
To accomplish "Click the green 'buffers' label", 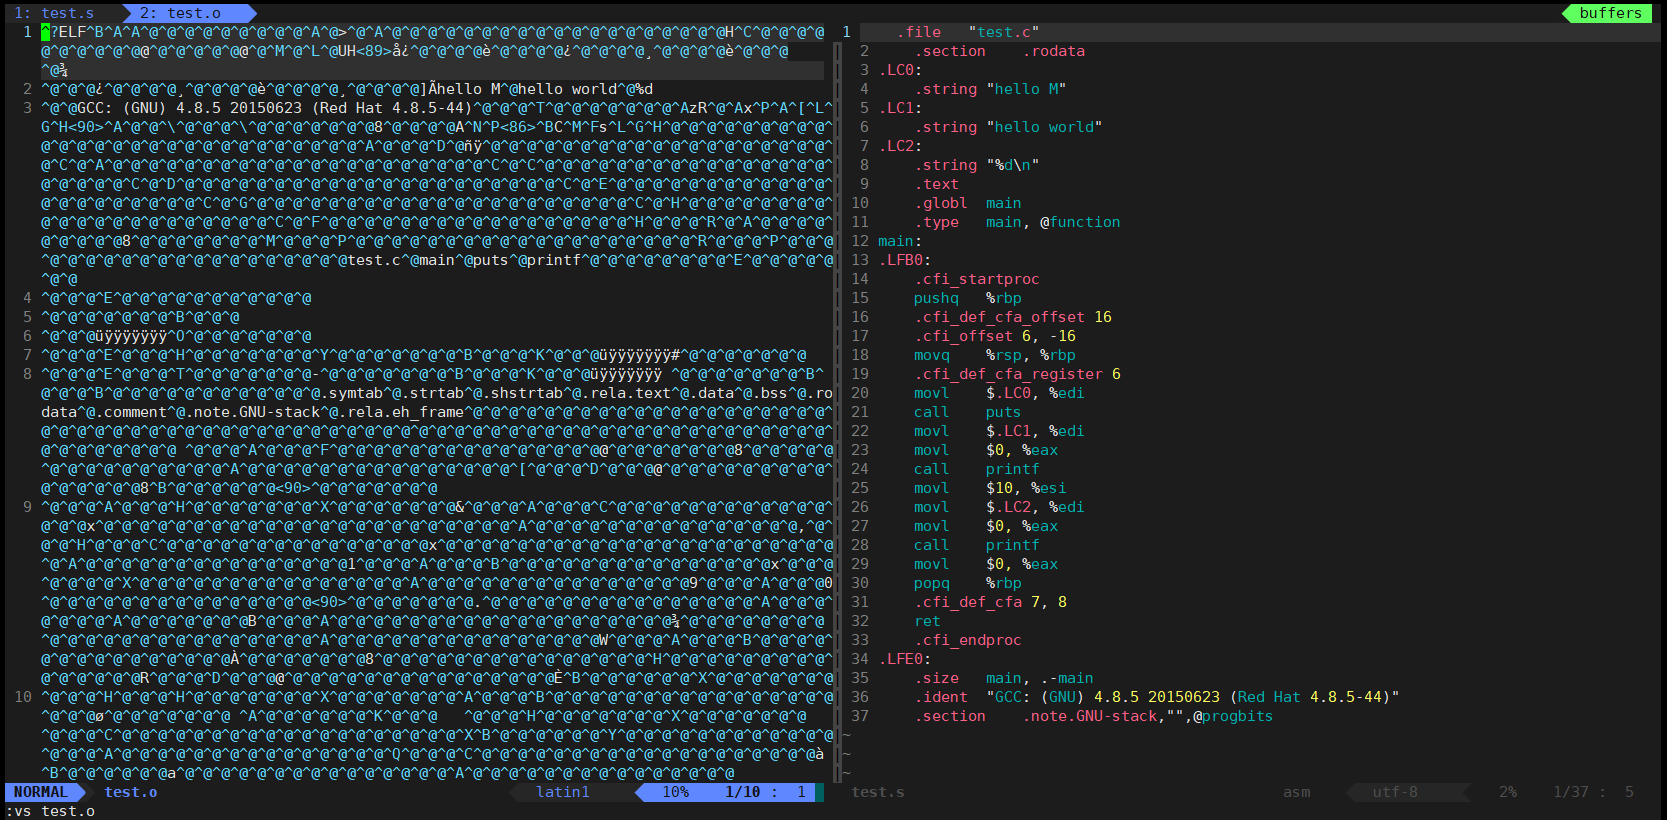I will pyautogui.click(x=1611, y=13).
